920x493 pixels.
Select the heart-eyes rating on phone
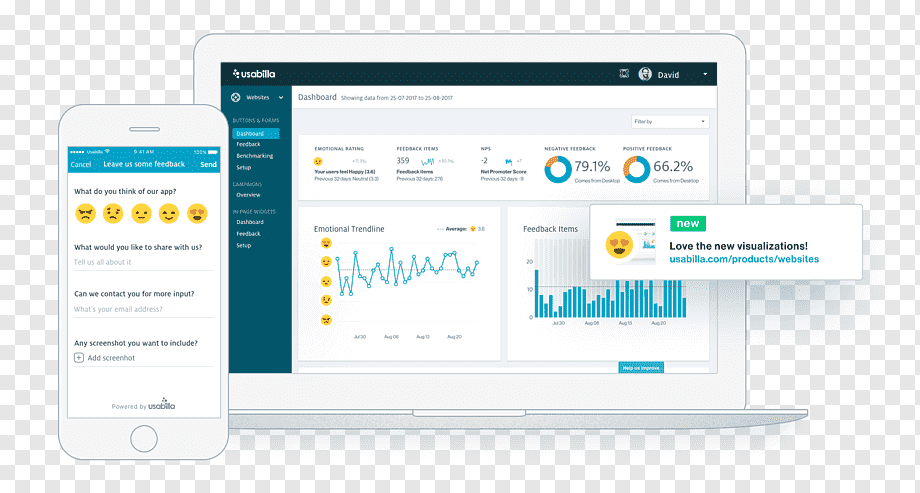[x=197, y=213]
